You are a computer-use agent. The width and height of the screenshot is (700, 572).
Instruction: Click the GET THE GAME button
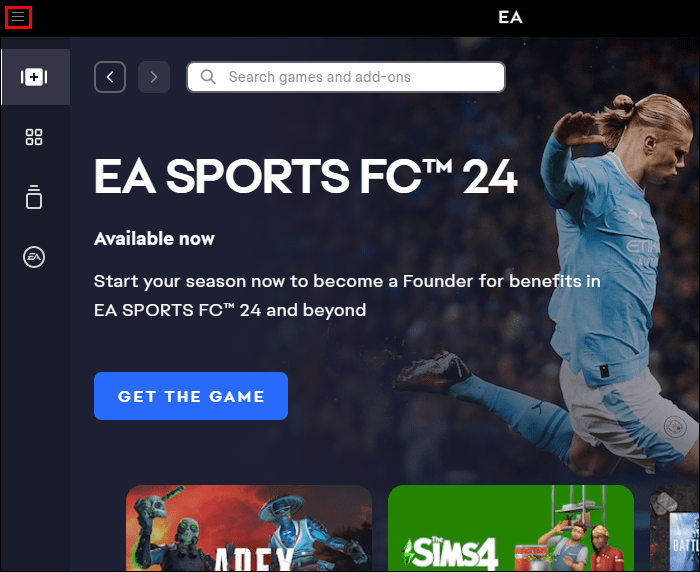coord(191,396)
